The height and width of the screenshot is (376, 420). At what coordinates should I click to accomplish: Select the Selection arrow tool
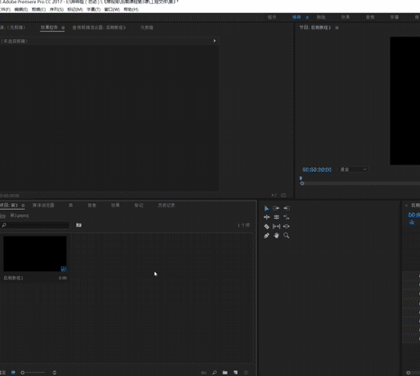[266, 208]
